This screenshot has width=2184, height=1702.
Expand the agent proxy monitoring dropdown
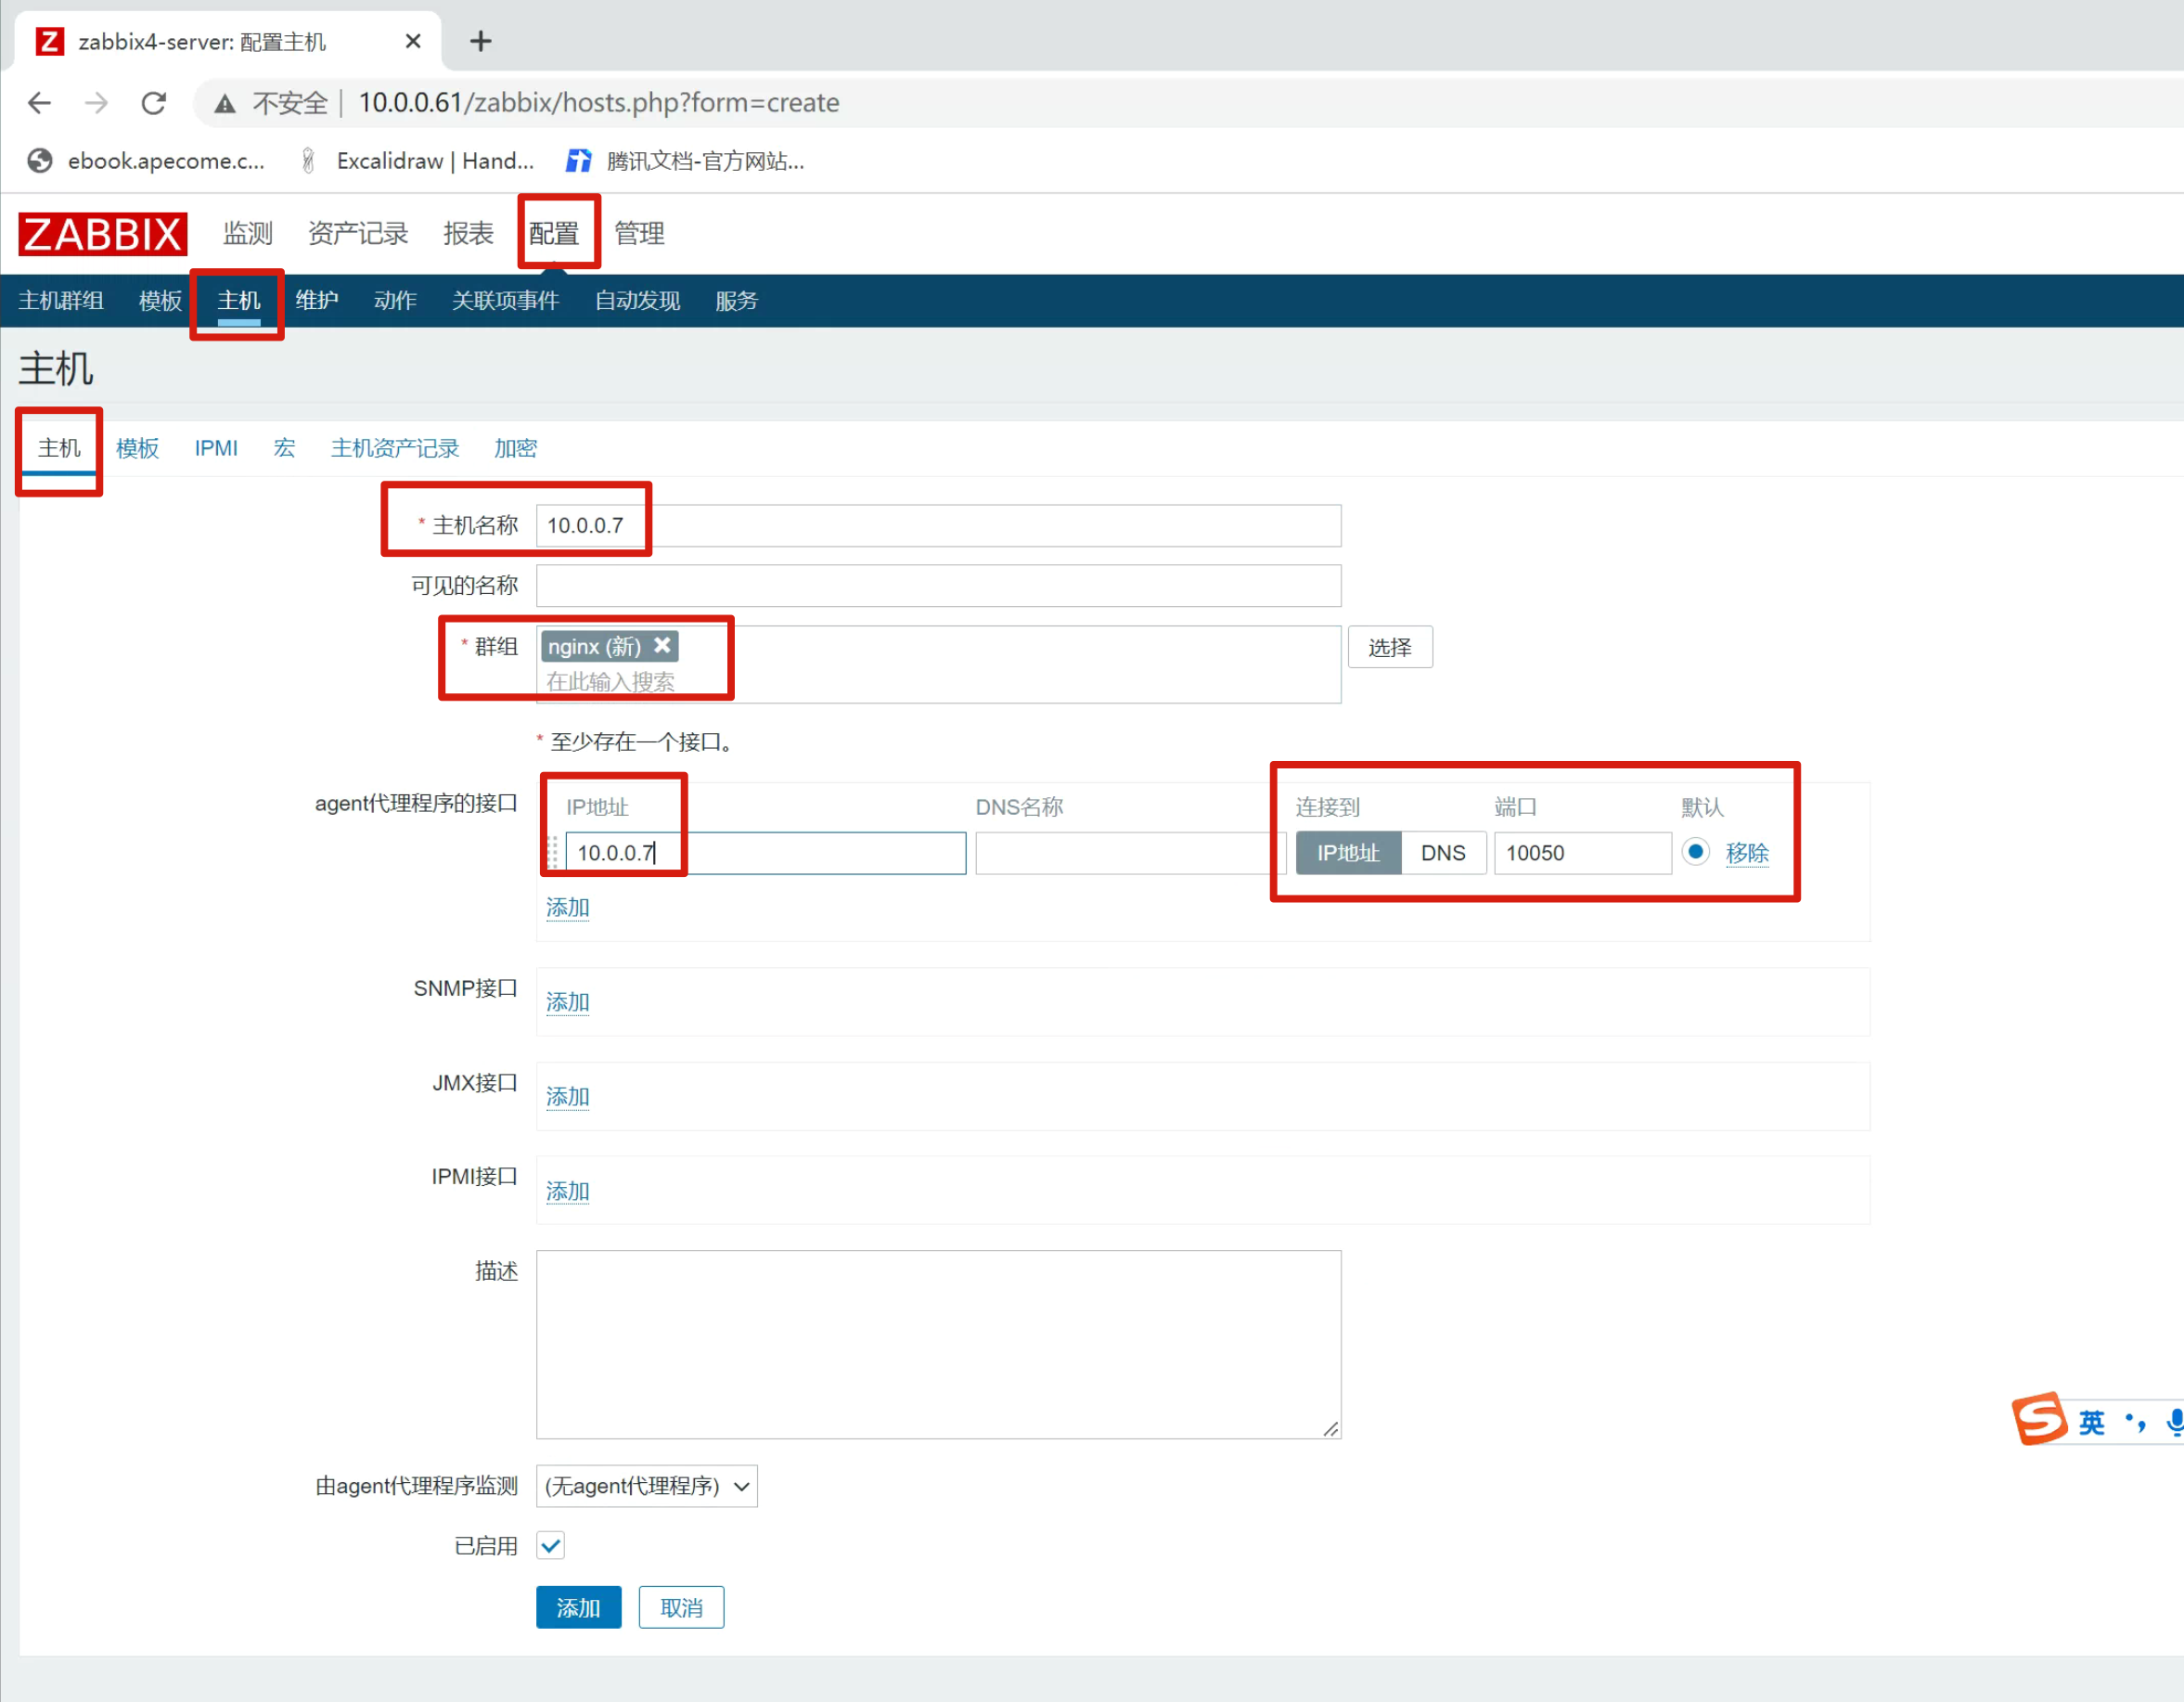click(x=646, y=1486)
